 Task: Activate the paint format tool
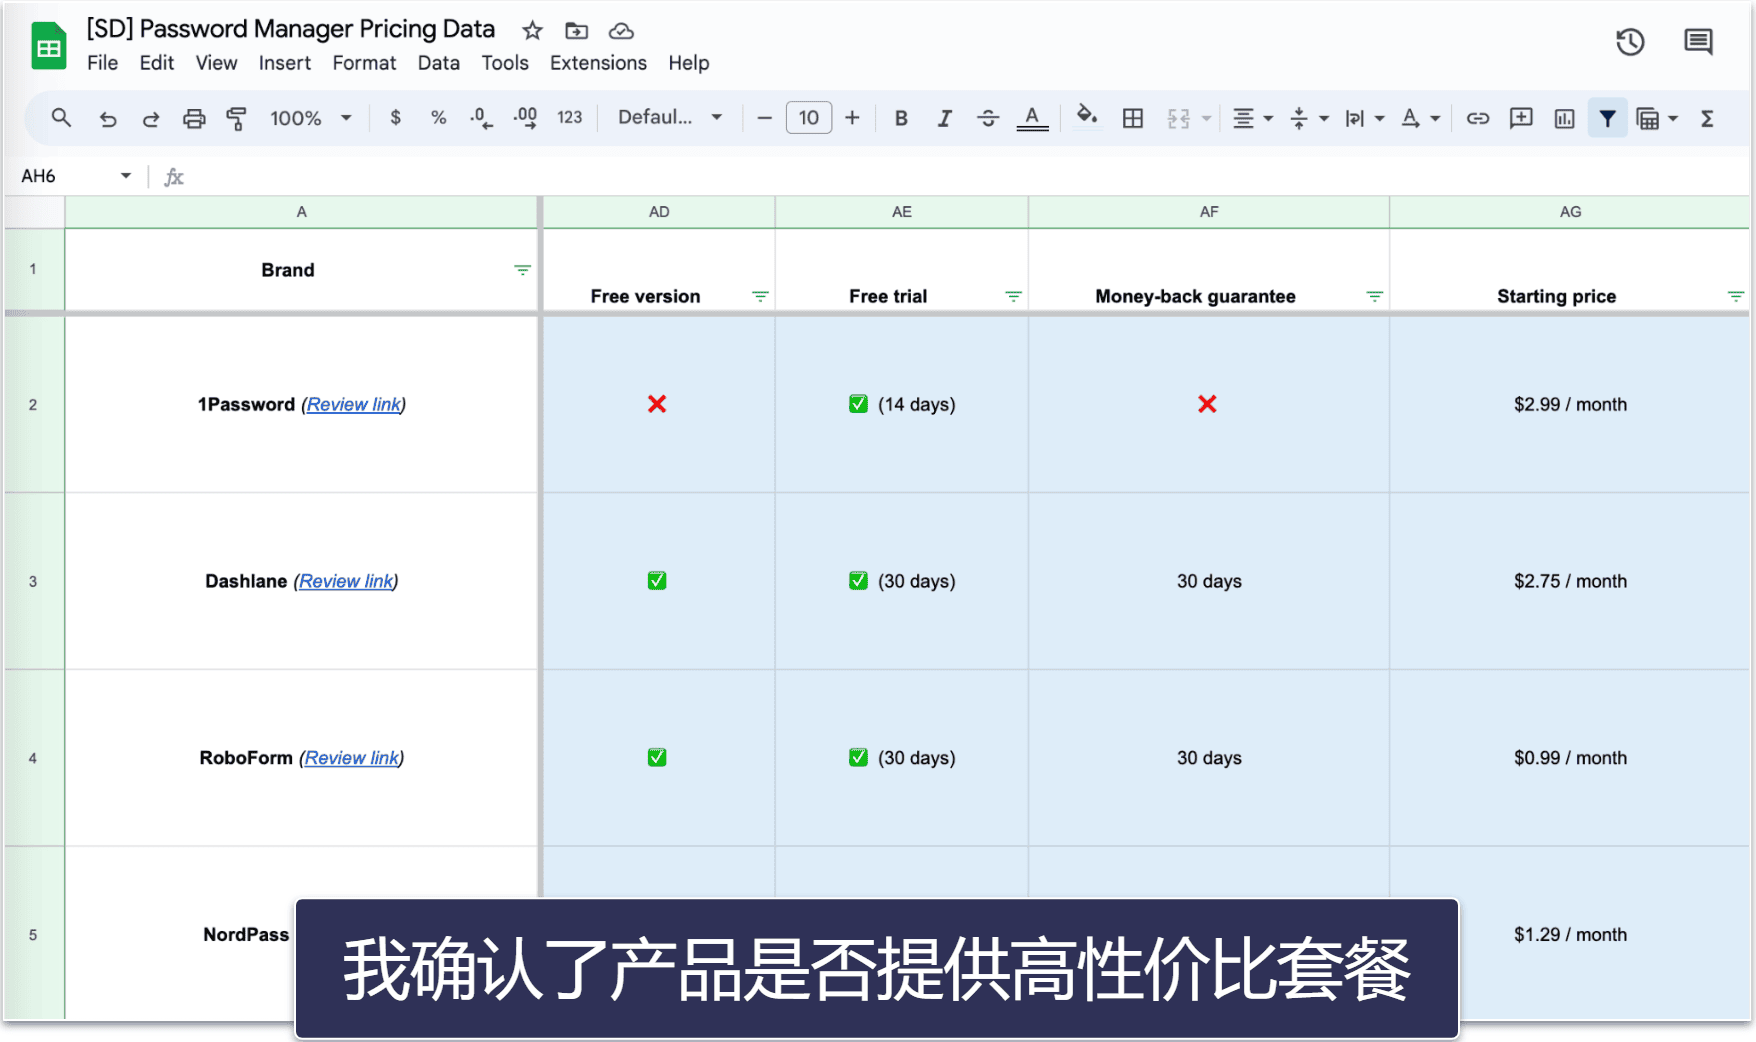pyautogui.click(x=236, y=119)
